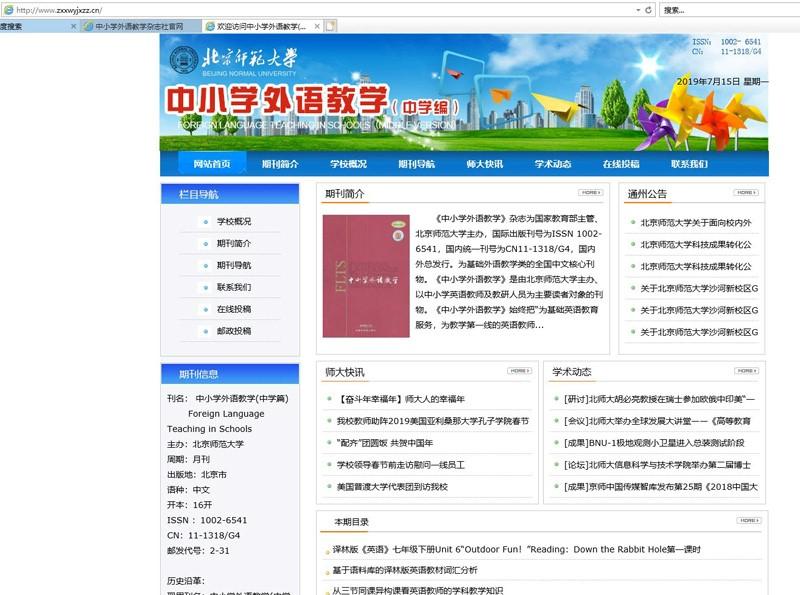Click MORE button in 师大快讯 panel
Viewport: 800px width, 595px height.
pos(519,370)
